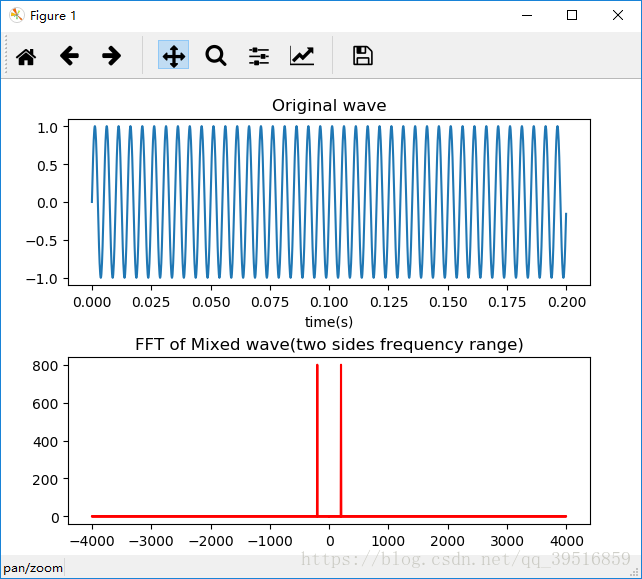
Task: Save the figure with the floppy disk icon
Action: tap(363, 56)
